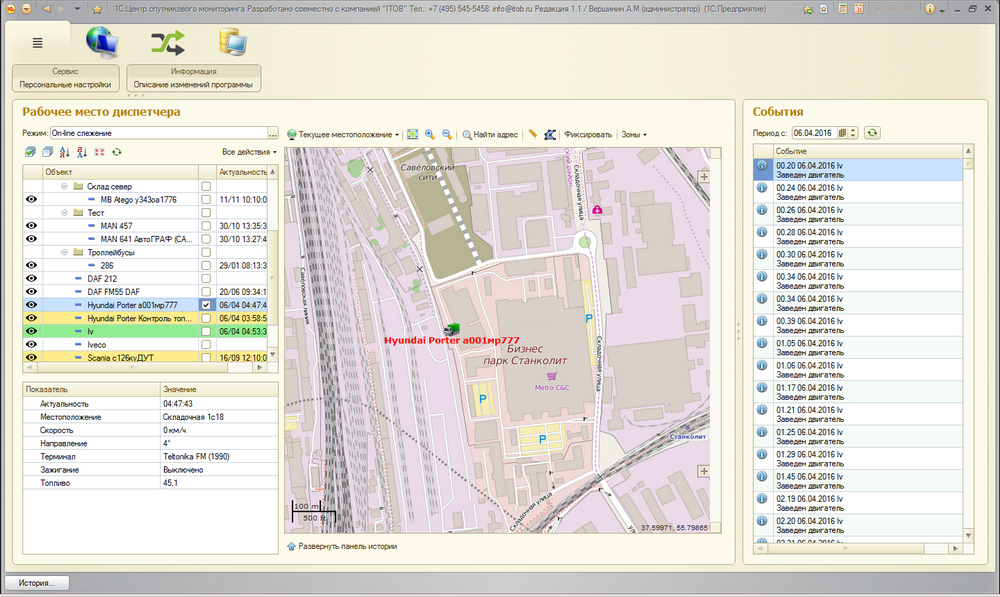This screenshot has height=597, width=1000.
Task: Select the ruler measuring tool
Action: [x=533, y=134]
